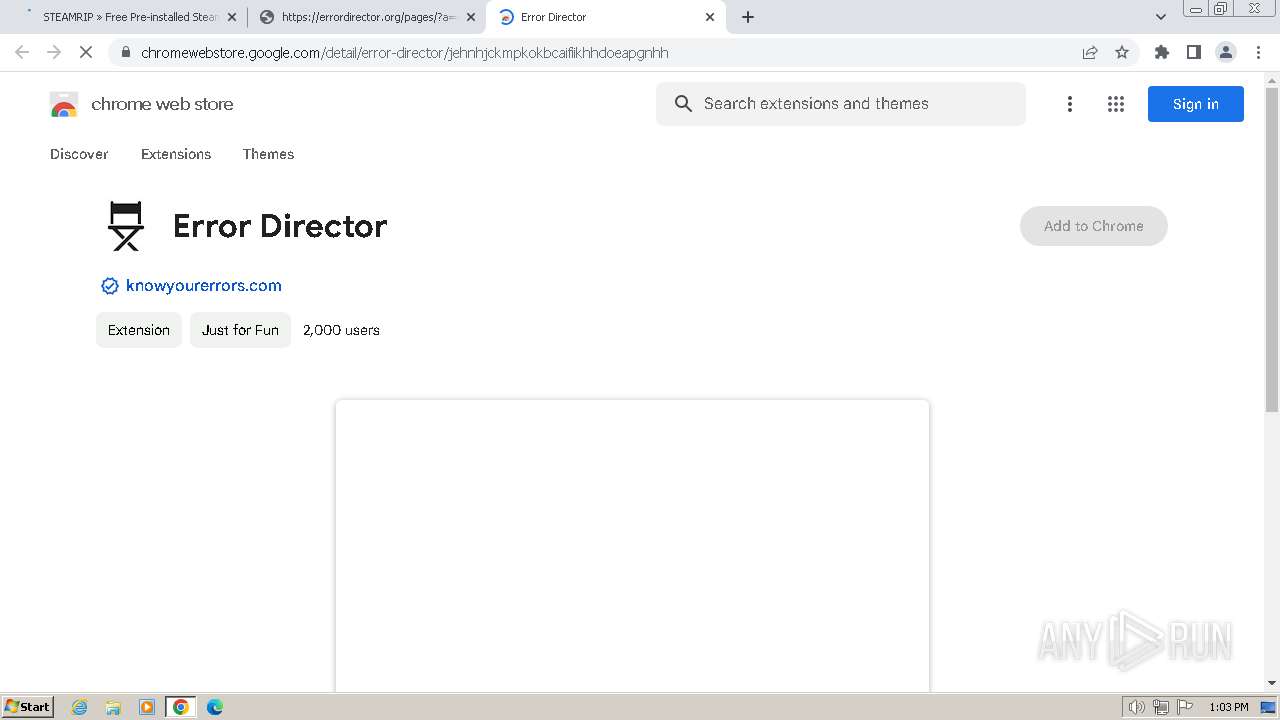This screenshot has width=1280, height=720.
Task: Focus the Search extensions and themes field
Action: click(841, 104)
